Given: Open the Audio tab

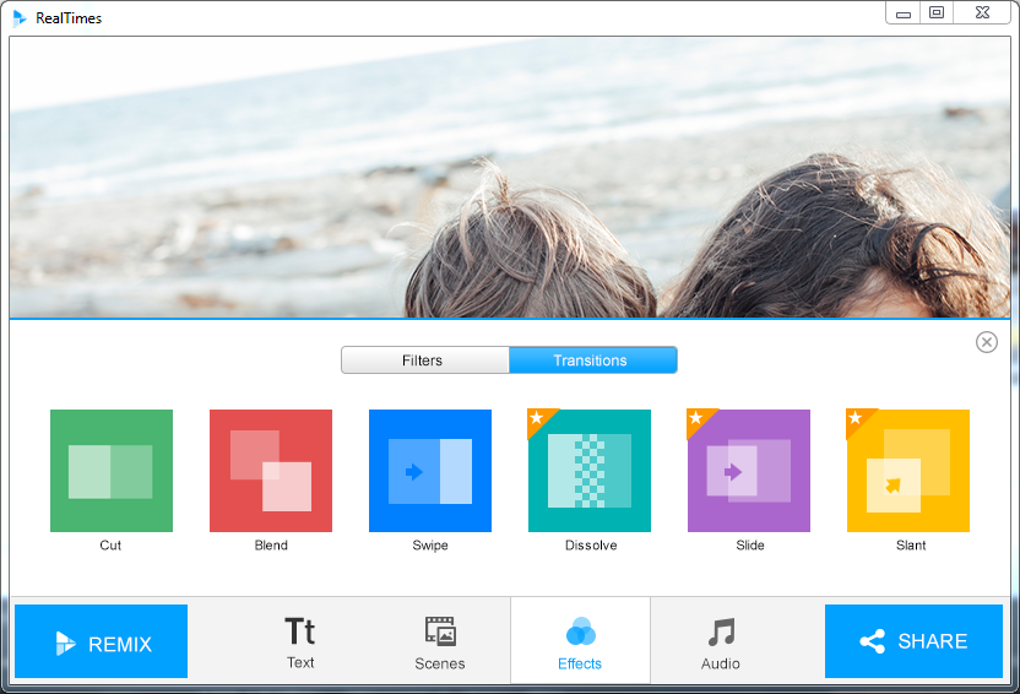Looking at the screenshot, I should pyautogui.click(x=720, y=641).
